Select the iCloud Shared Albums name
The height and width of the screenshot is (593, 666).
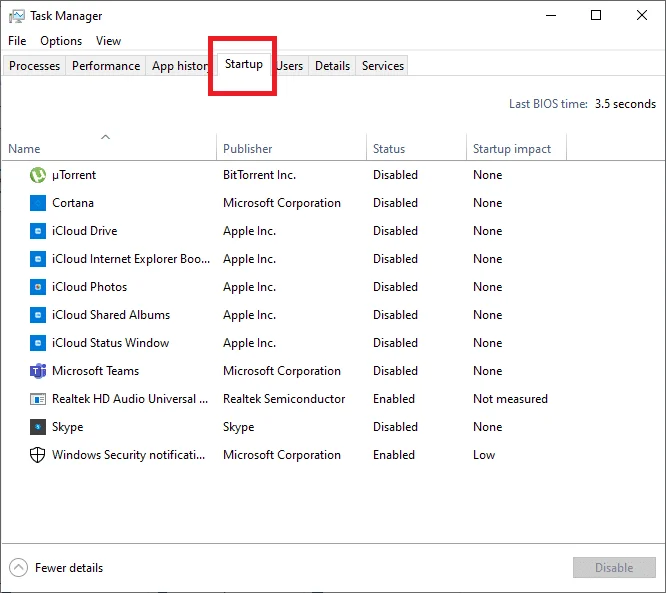point(111,315)
